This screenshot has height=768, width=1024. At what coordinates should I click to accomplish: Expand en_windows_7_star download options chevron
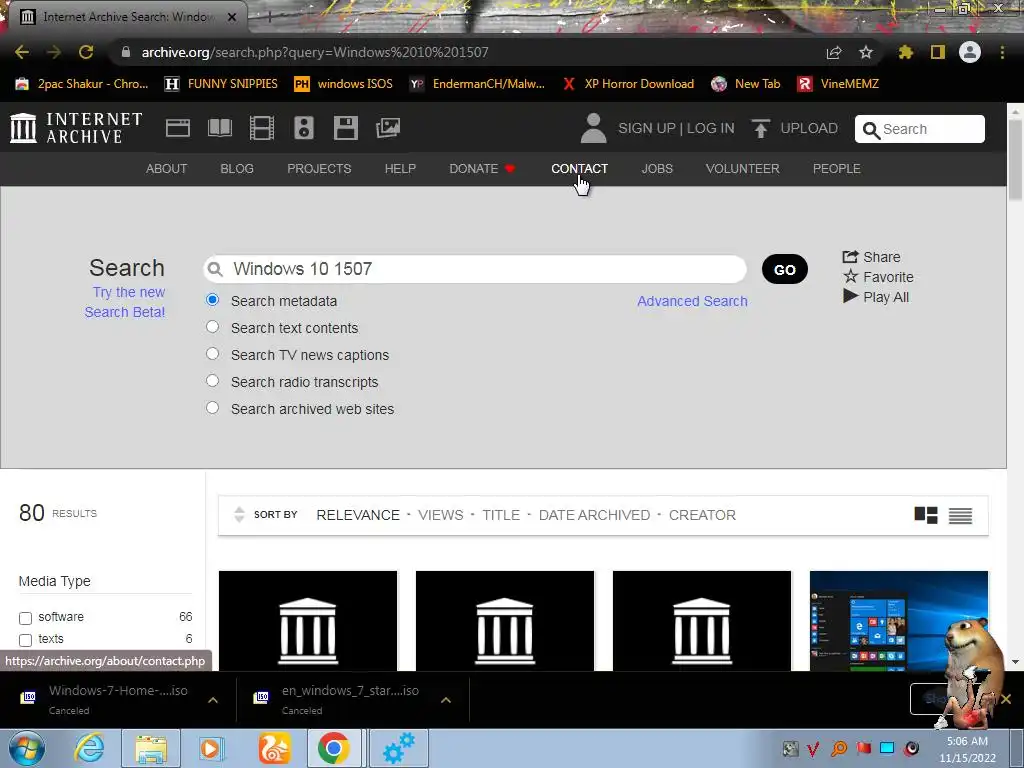(x=446, y=700)
